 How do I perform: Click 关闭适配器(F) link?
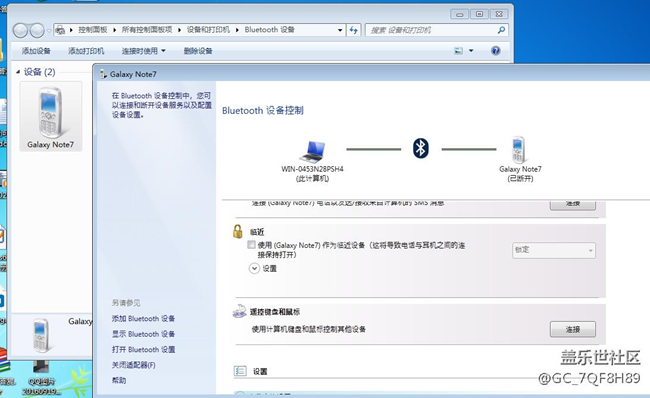click(x=133, y=365)
